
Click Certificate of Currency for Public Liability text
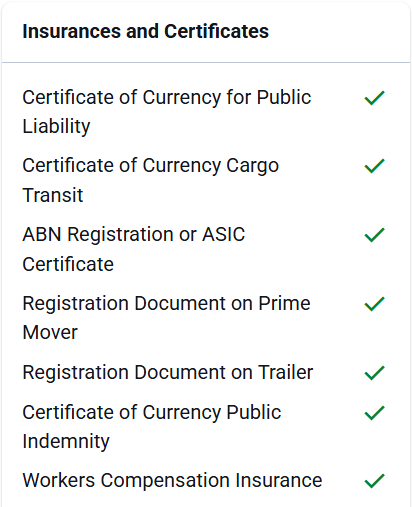tap(167, 112)
